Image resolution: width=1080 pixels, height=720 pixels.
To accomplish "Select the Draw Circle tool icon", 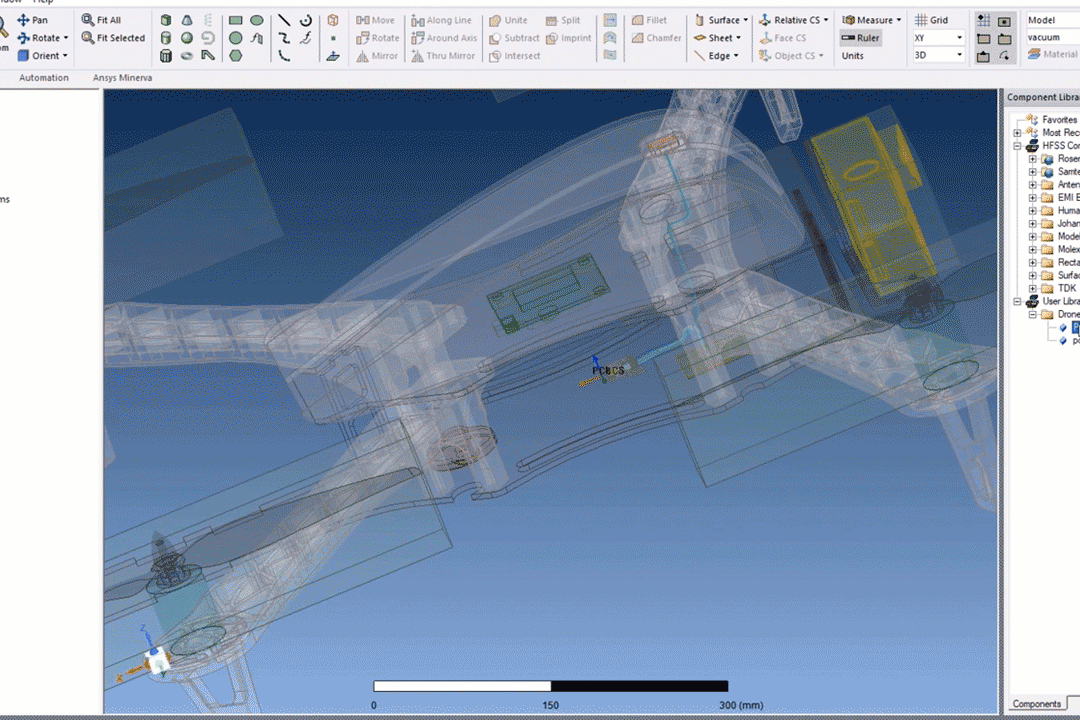I will tap(236, 38).
